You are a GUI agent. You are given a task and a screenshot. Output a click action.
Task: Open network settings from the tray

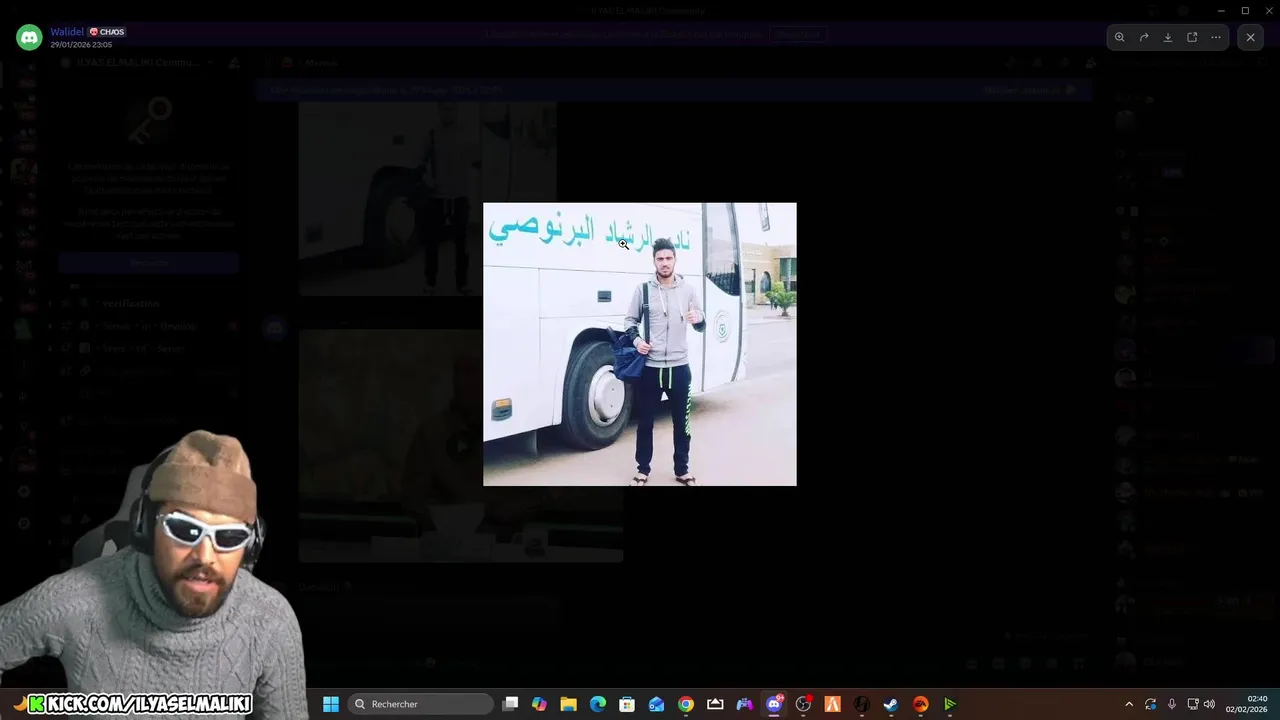[x=1193, y=704]
